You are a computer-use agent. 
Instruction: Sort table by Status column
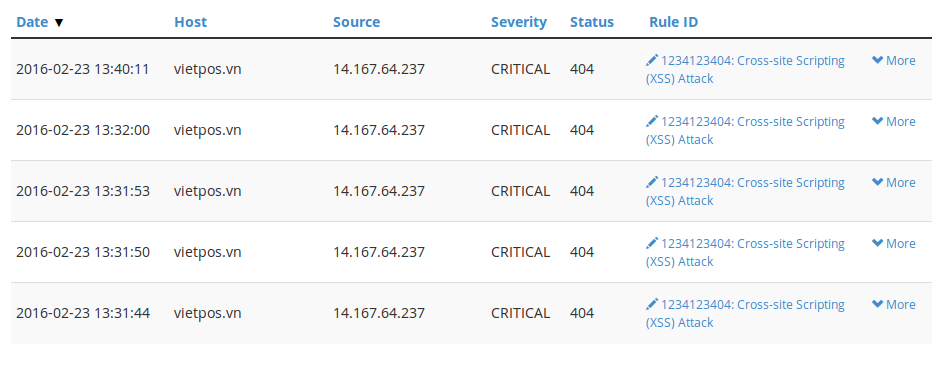(x=591, y=22)
